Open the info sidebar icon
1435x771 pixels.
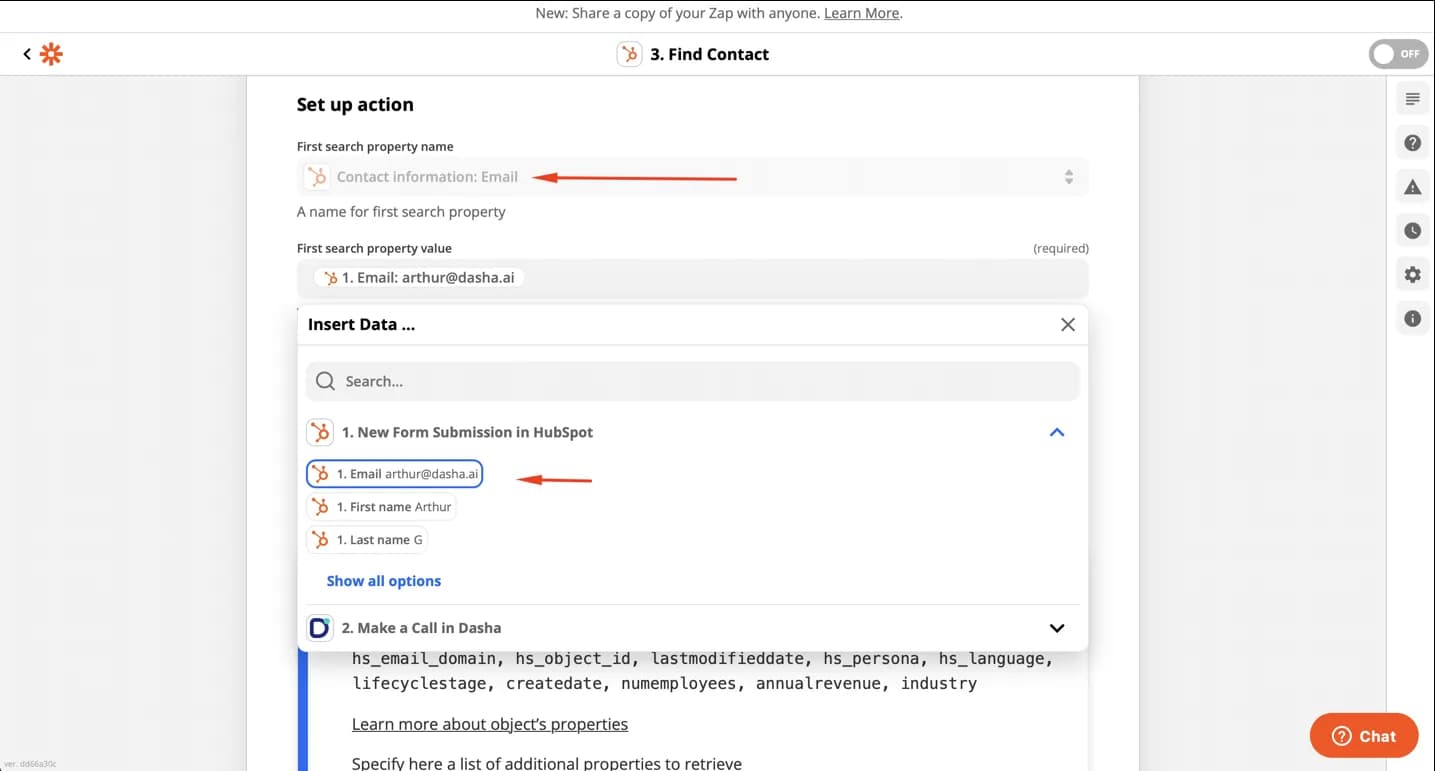click(x=1412, y=319)
